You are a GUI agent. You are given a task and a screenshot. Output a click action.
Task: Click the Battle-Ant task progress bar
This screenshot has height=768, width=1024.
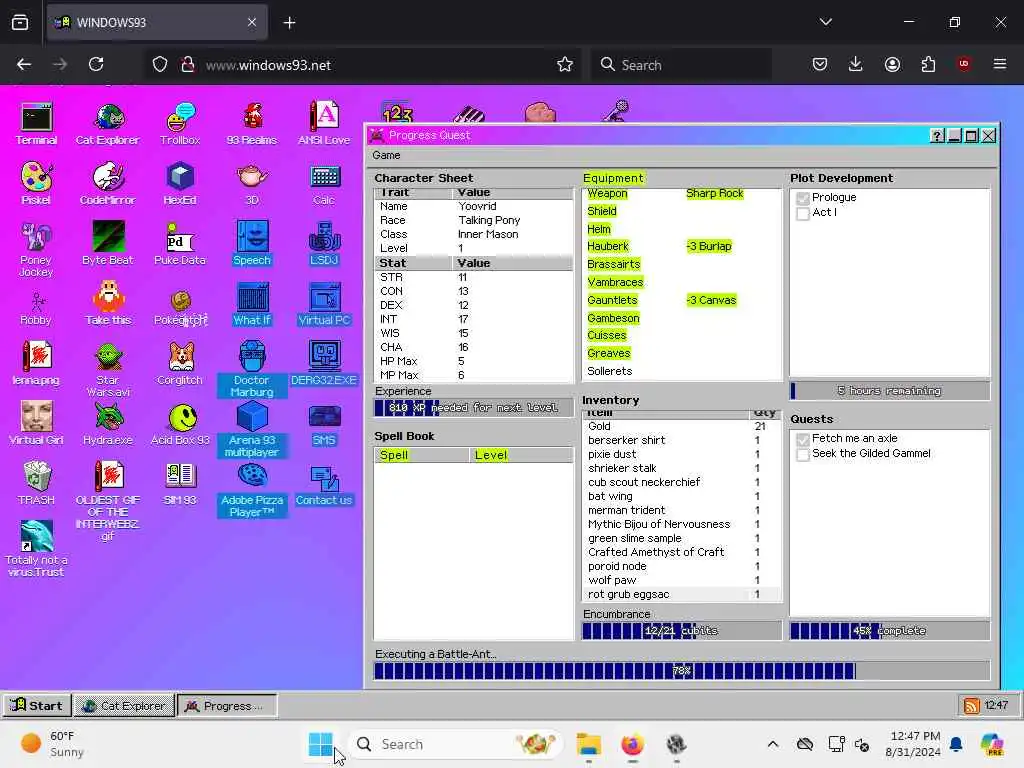681,671
